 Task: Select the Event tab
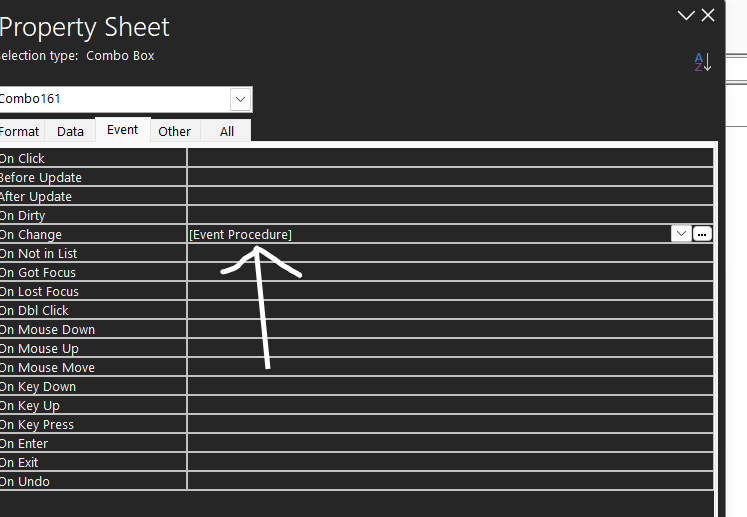pos(123,130)
